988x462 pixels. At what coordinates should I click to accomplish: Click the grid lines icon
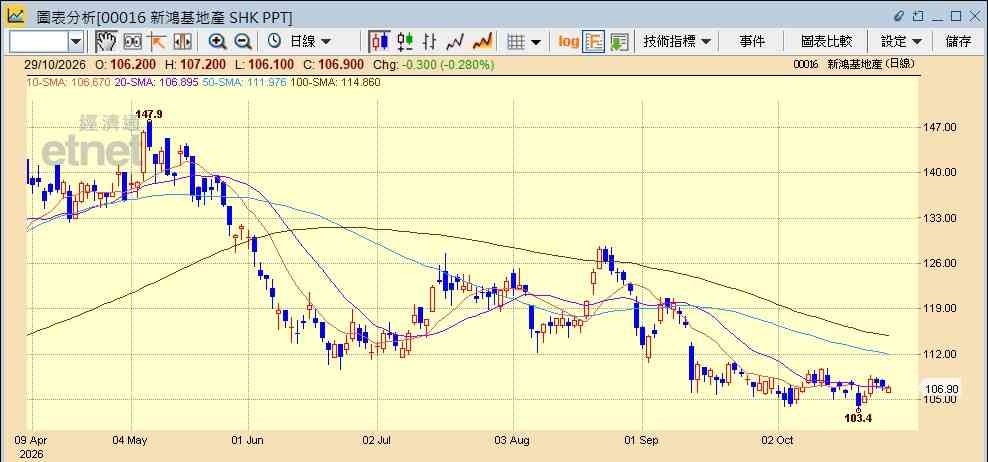click(x=516, y=42)
